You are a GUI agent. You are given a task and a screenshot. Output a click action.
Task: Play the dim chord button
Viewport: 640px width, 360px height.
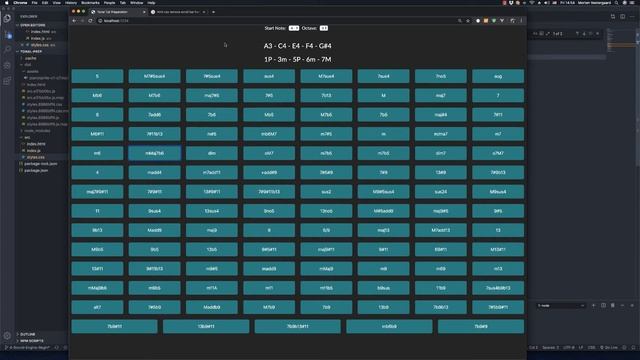(x=211, y=153)
